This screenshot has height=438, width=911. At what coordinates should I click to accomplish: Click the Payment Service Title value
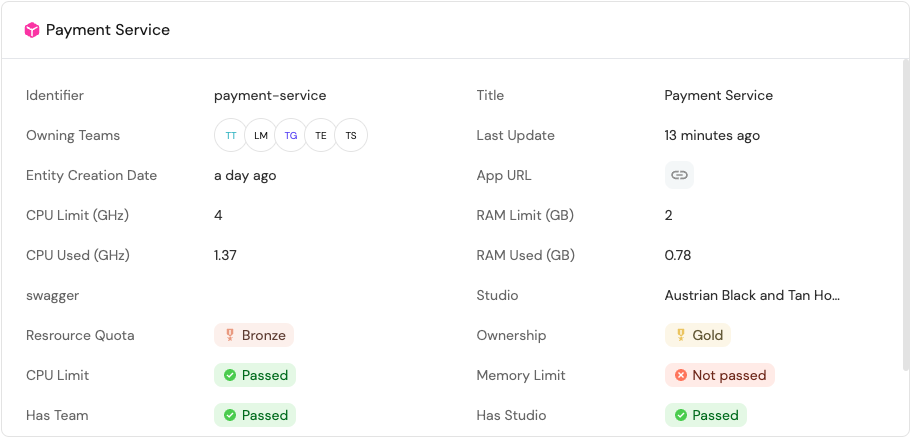click(718, 95)
